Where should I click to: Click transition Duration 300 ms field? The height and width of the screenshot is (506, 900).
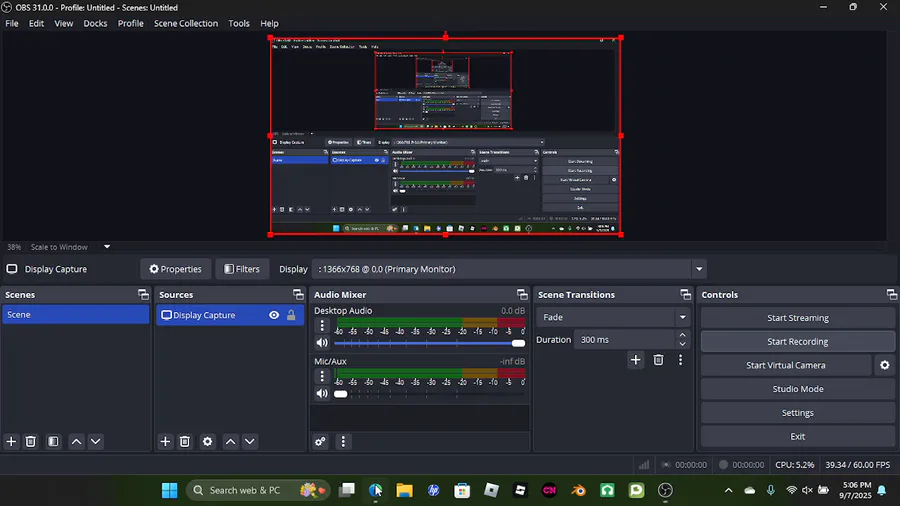[x=624, y=340]
